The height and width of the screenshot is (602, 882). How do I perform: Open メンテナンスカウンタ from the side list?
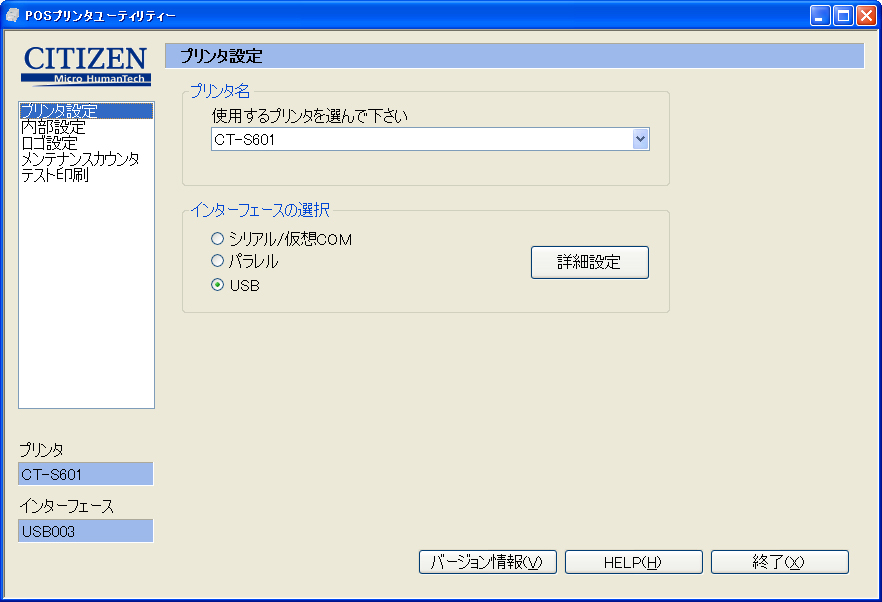(80, 159)
